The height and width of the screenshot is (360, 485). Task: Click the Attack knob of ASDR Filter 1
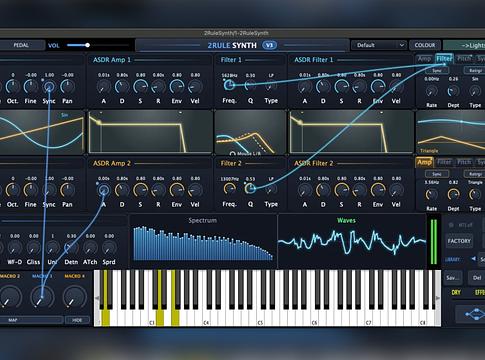click(x=304, y=87)
